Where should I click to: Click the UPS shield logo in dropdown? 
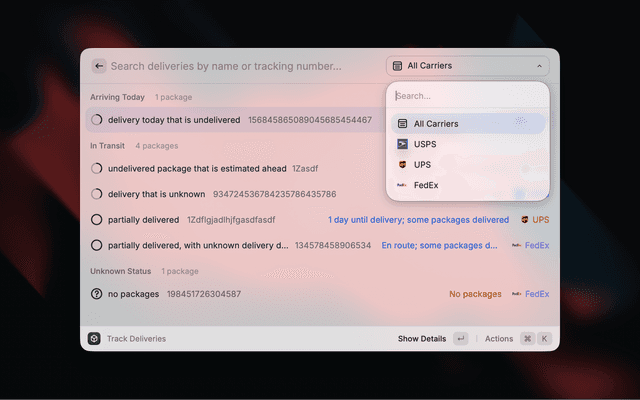point(402,165)
